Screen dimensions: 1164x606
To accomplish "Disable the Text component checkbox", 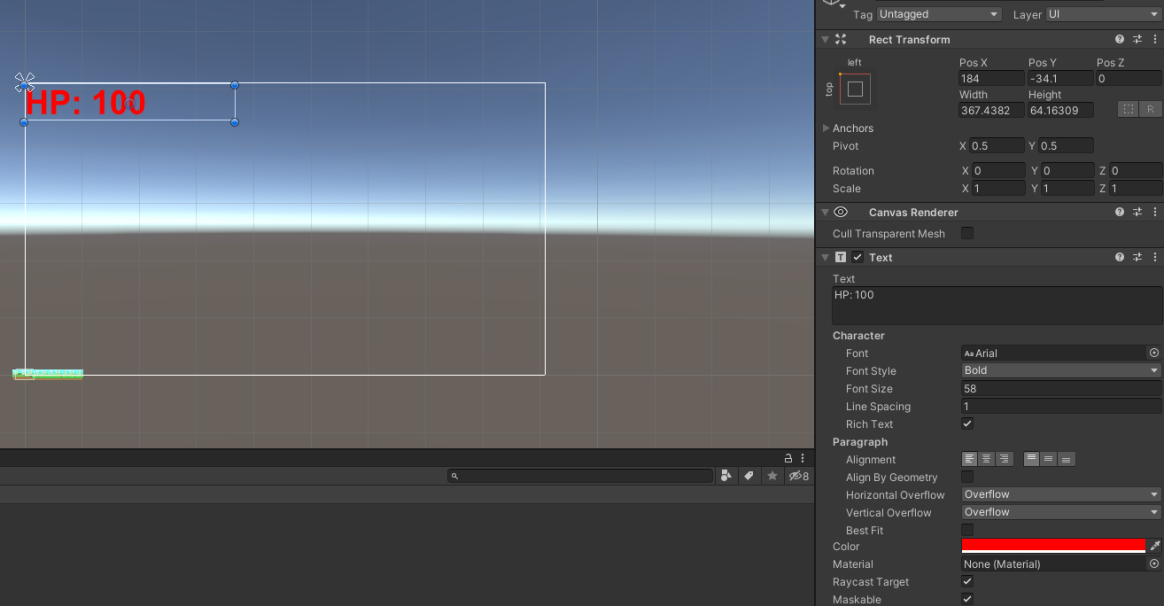I will point(857,257).
